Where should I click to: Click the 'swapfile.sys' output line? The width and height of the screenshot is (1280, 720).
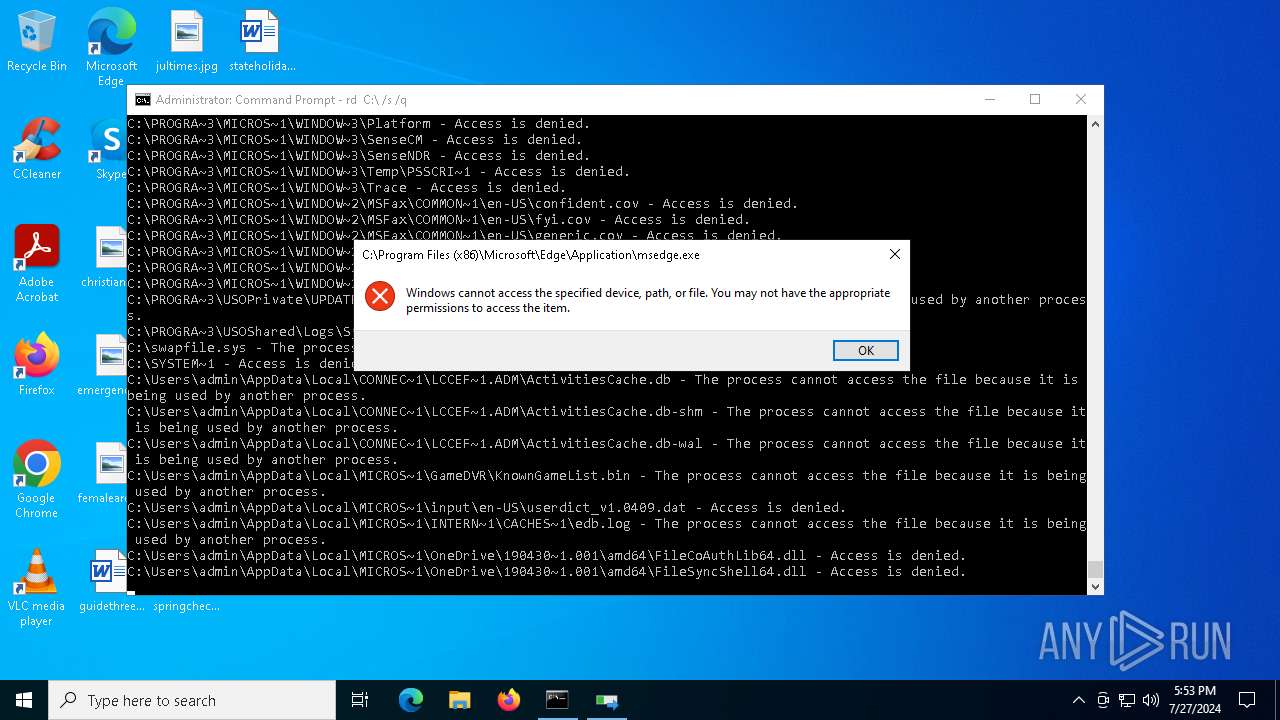pyautogui.click(x=240, y=348)
